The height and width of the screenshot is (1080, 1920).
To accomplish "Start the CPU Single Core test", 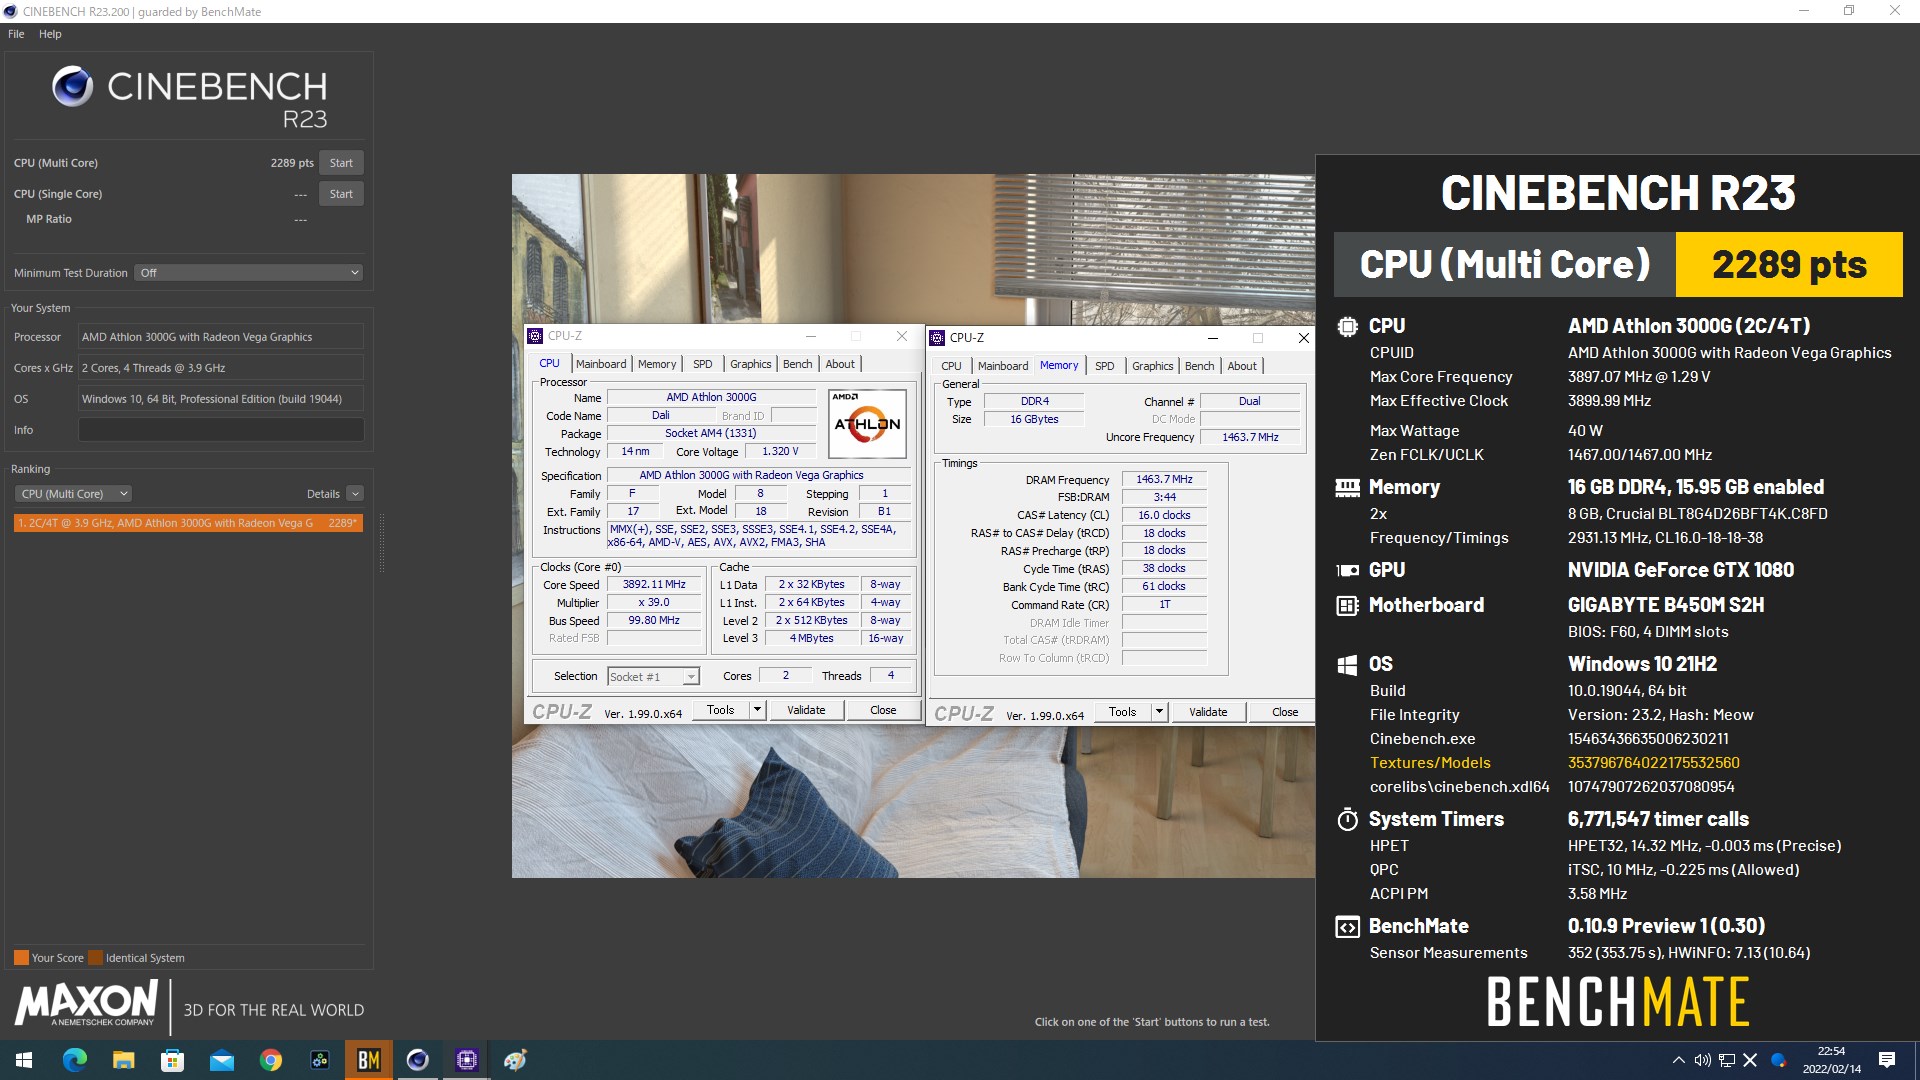I will pos(341,194).
